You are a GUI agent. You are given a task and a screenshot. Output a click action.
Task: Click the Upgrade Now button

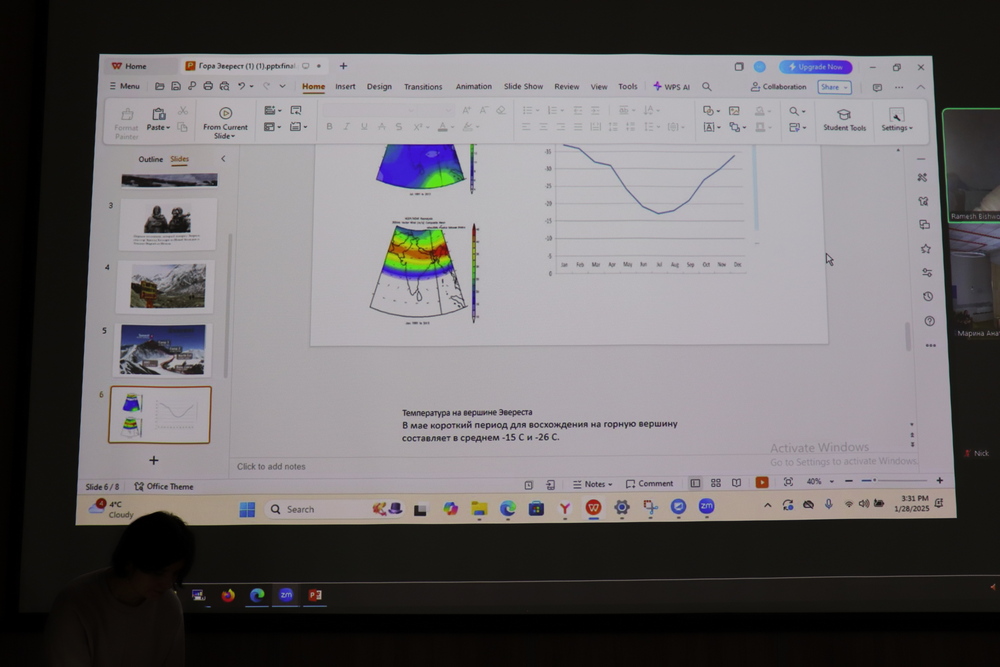click(816, 67)
